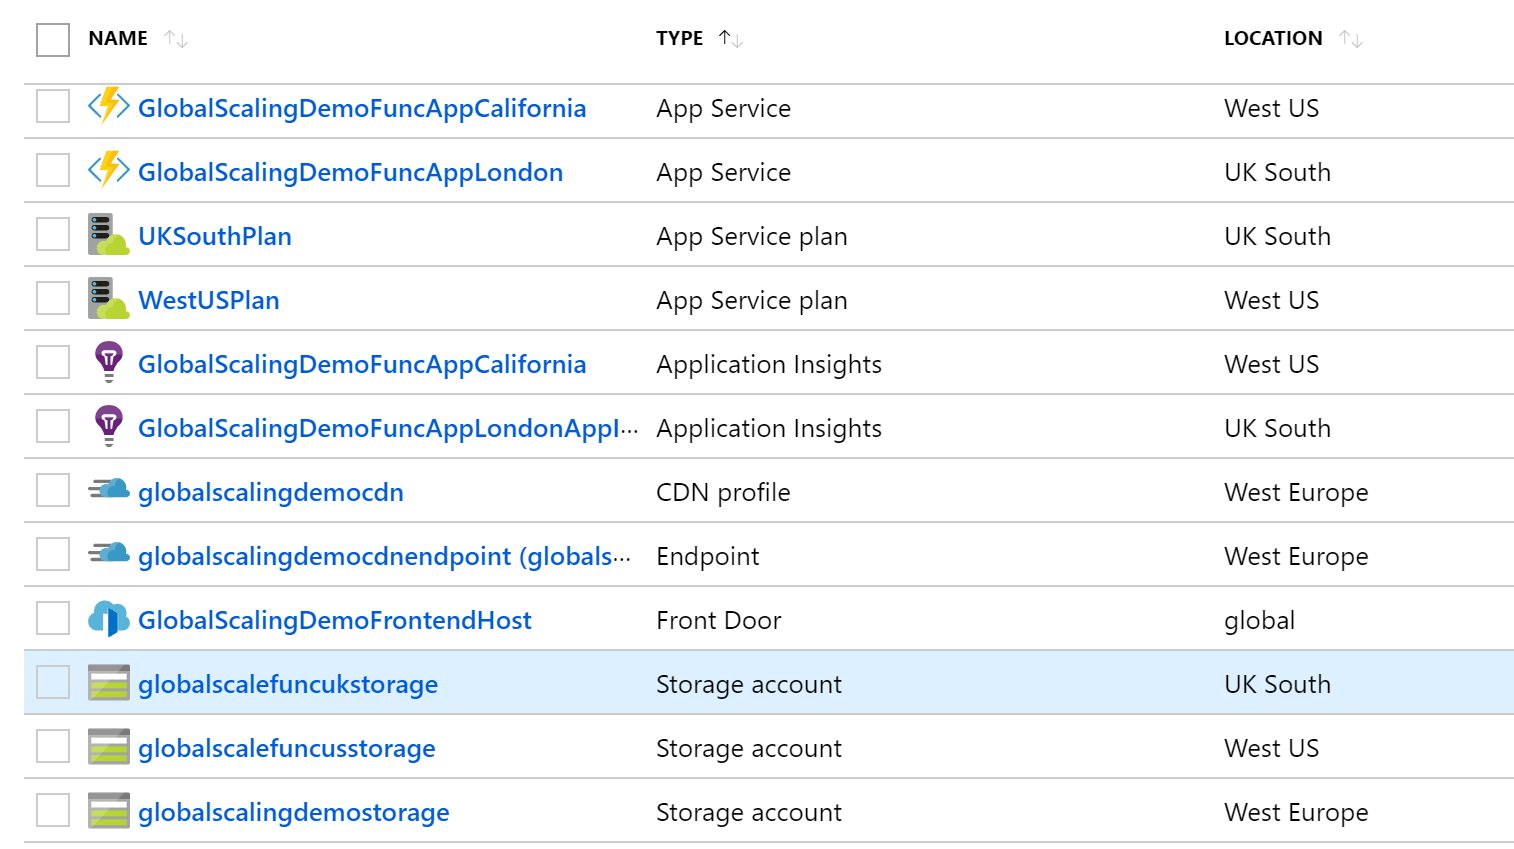Click the LOCATION column header
This screenshot has width=1514, height=849.
[1273, 38]
